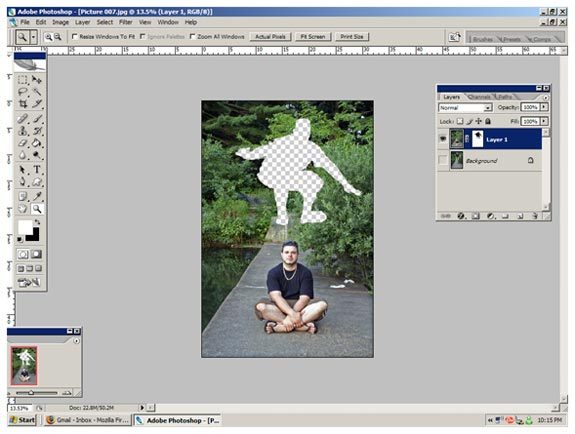Click the zoom out magnifier icon
The image size is (575, 434).
click(58, 37)
